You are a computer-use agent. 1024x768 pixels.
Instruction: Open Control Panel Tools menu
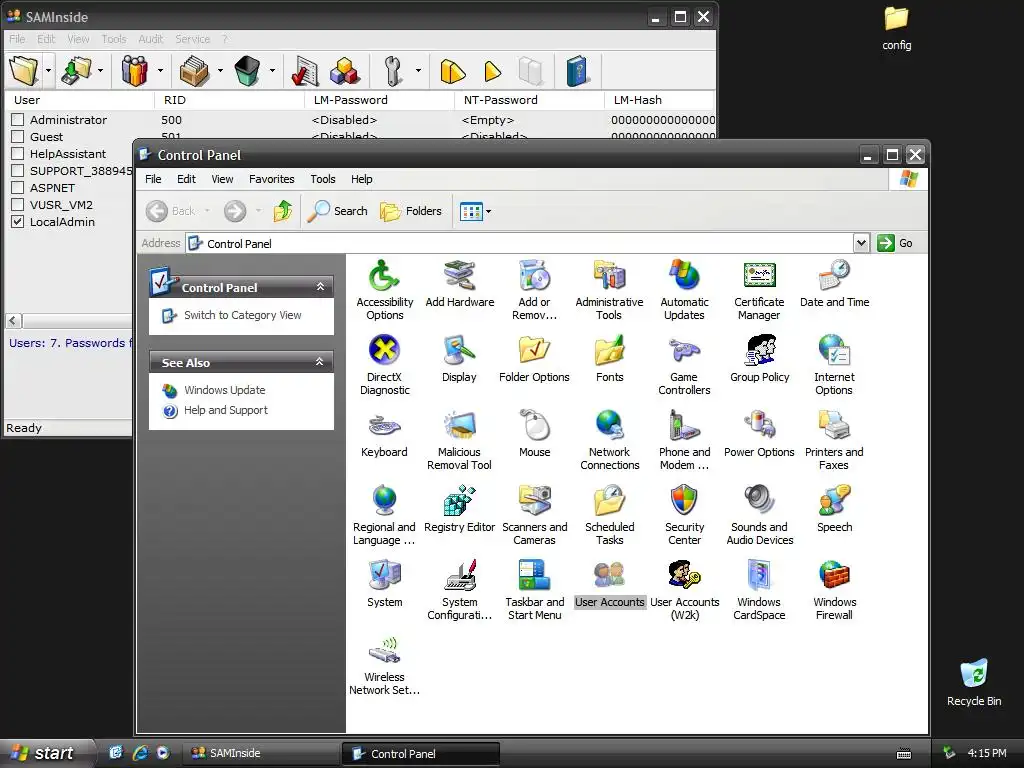323,179
